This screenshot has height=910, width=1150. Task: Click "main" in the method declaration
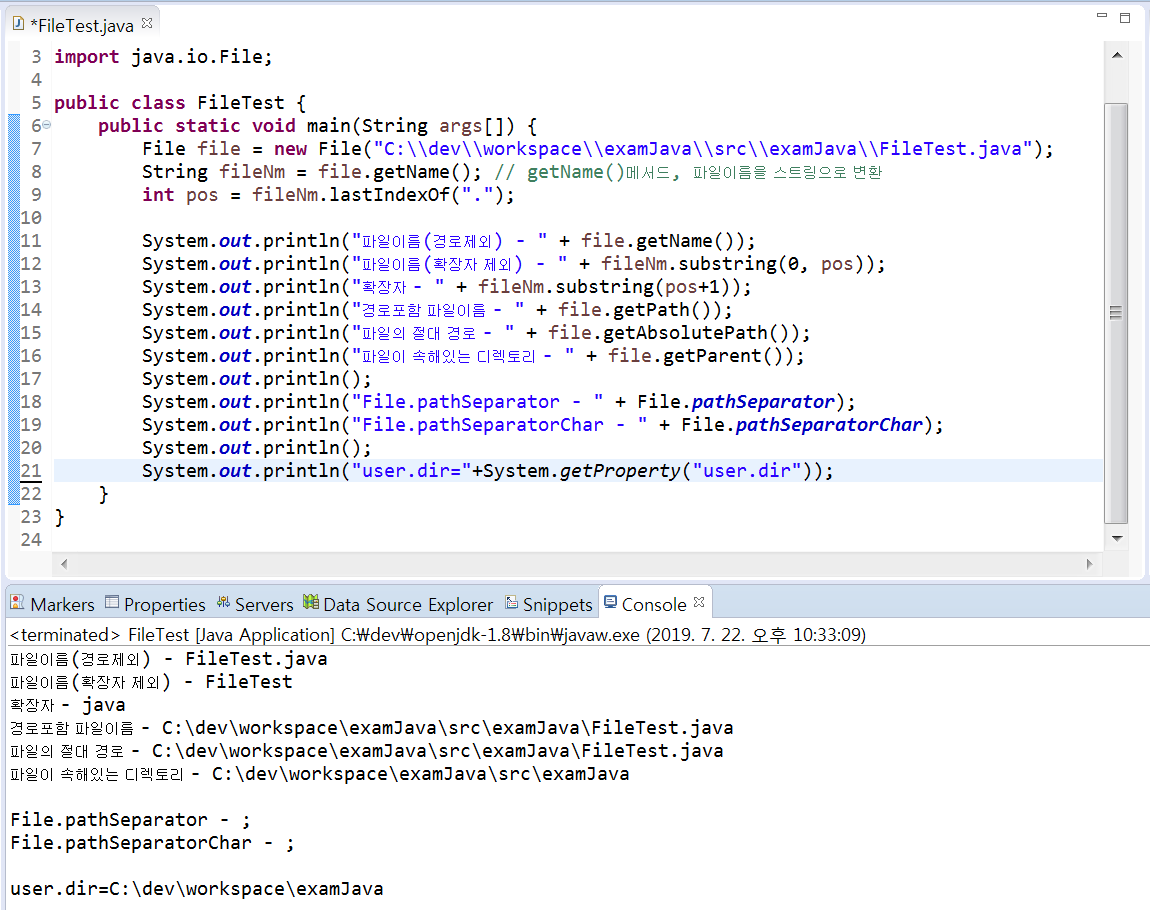pos(329,126)
